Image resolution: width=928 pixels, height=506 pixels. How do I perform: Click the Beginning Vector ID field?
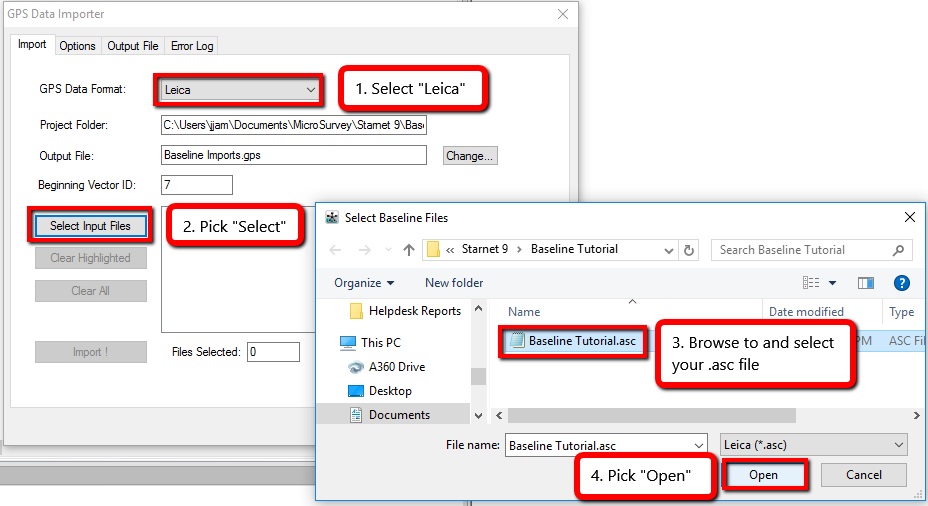coord(196,185)
